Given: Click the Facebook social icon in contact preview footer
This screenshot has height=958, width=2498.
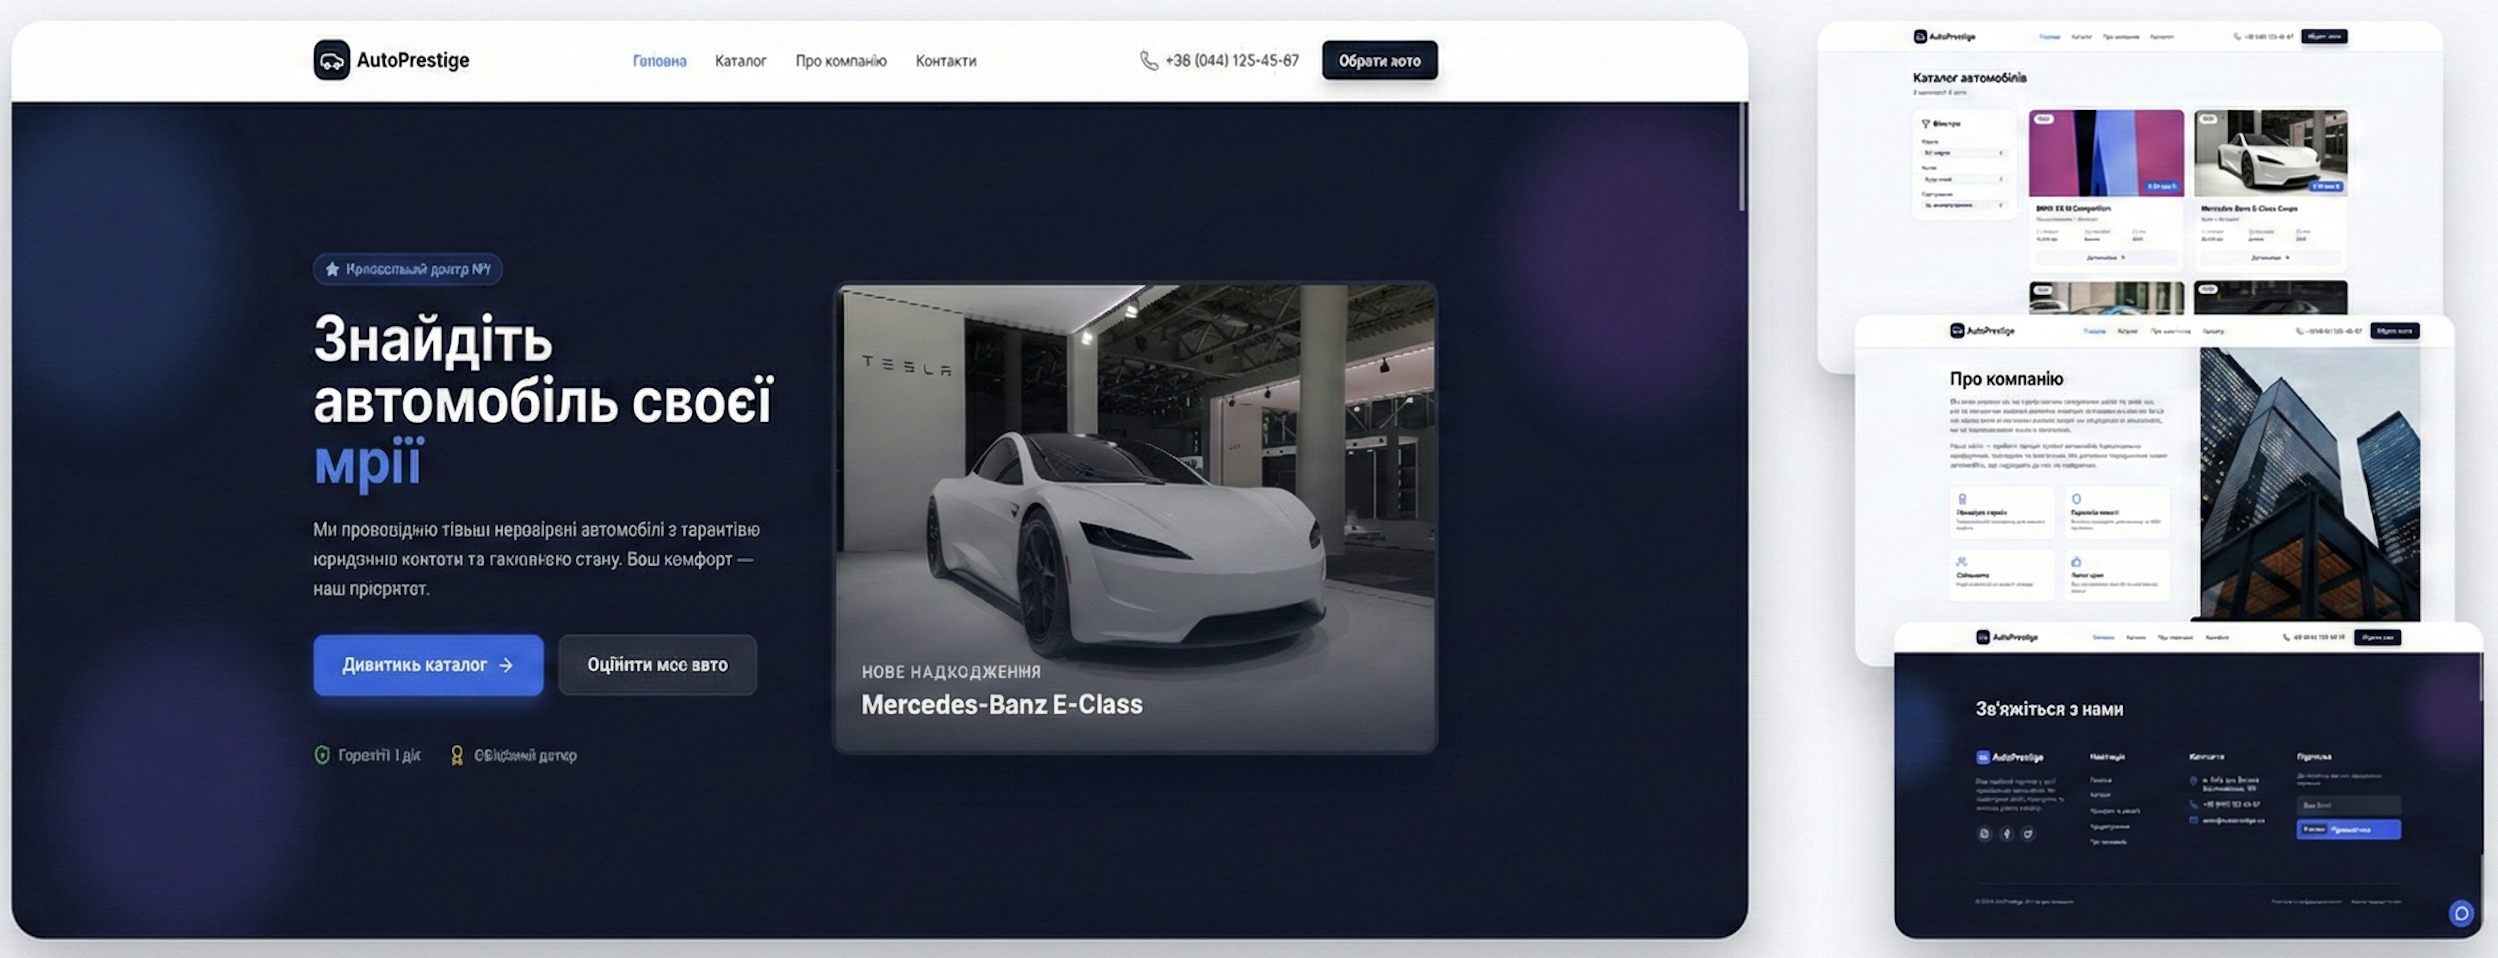Looking at the screenshot, I should [2006, 834].
